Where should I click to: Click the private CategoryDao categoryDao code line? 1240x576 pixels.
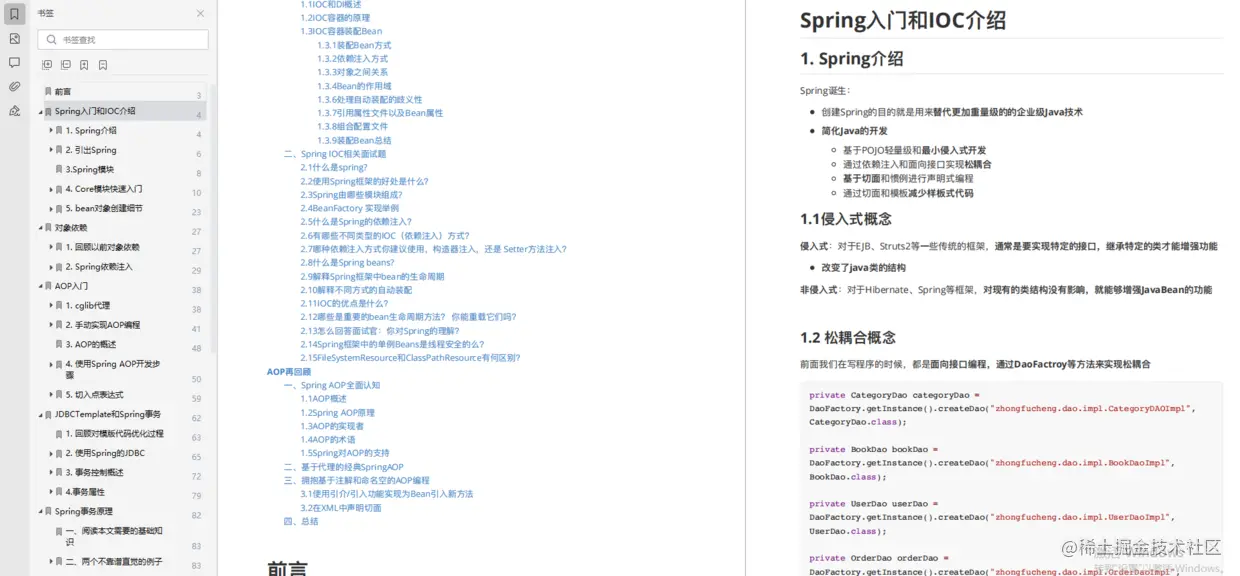coord(895,395)
